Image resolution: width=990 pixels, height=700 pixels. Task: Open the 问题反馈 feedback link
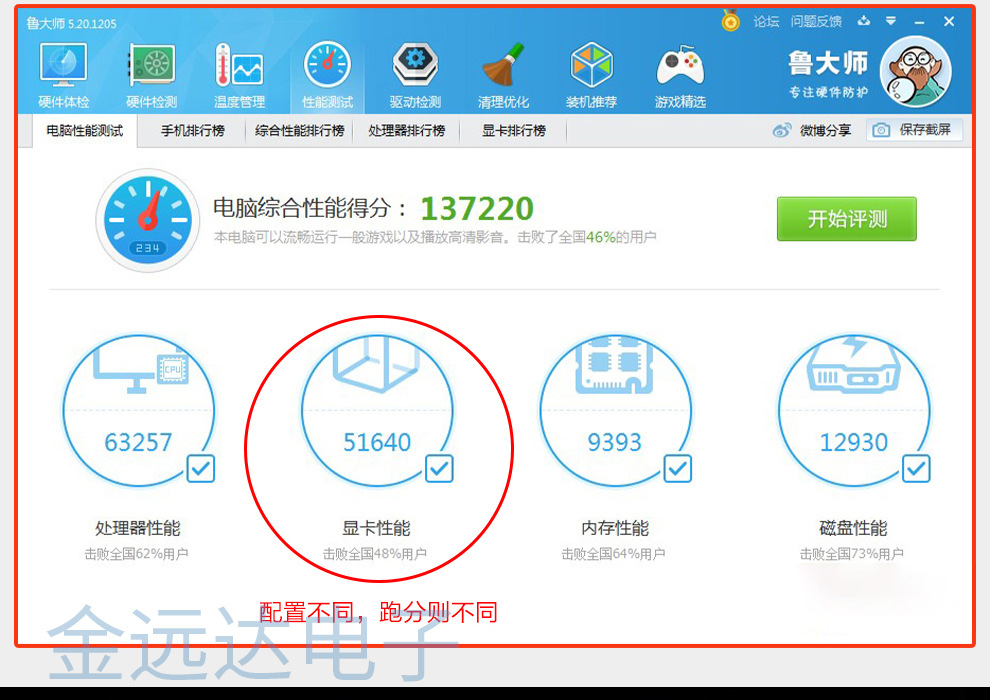tap(816, 21)
